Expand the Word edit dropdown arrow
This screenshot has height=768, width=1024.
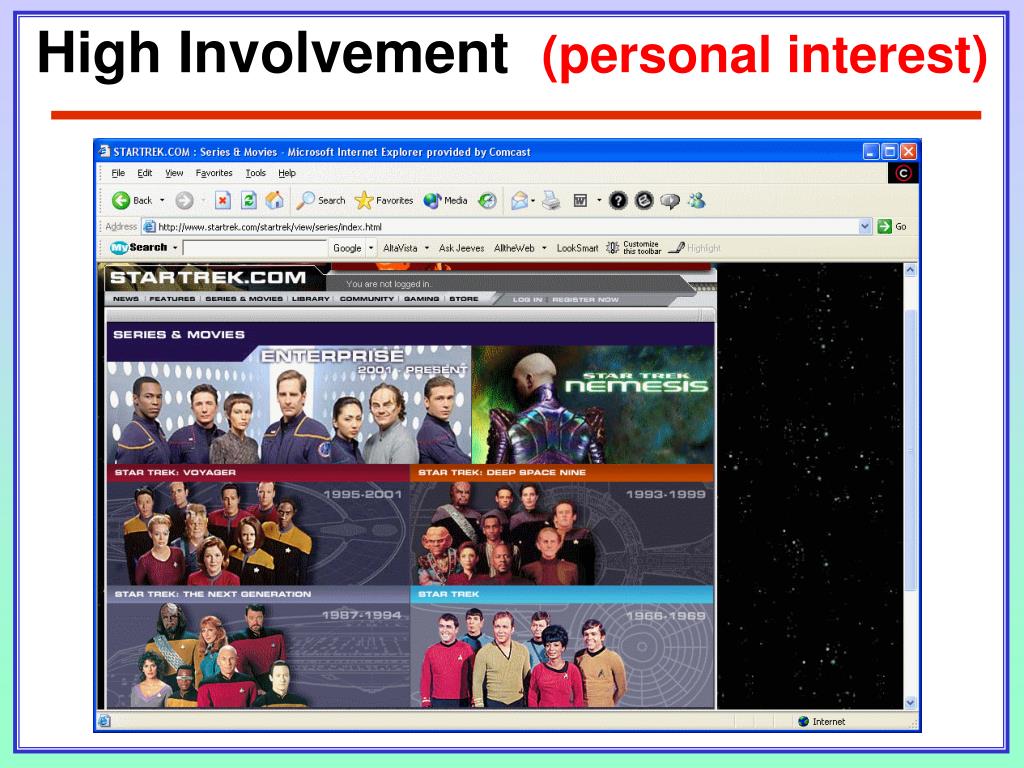[599, 200]
